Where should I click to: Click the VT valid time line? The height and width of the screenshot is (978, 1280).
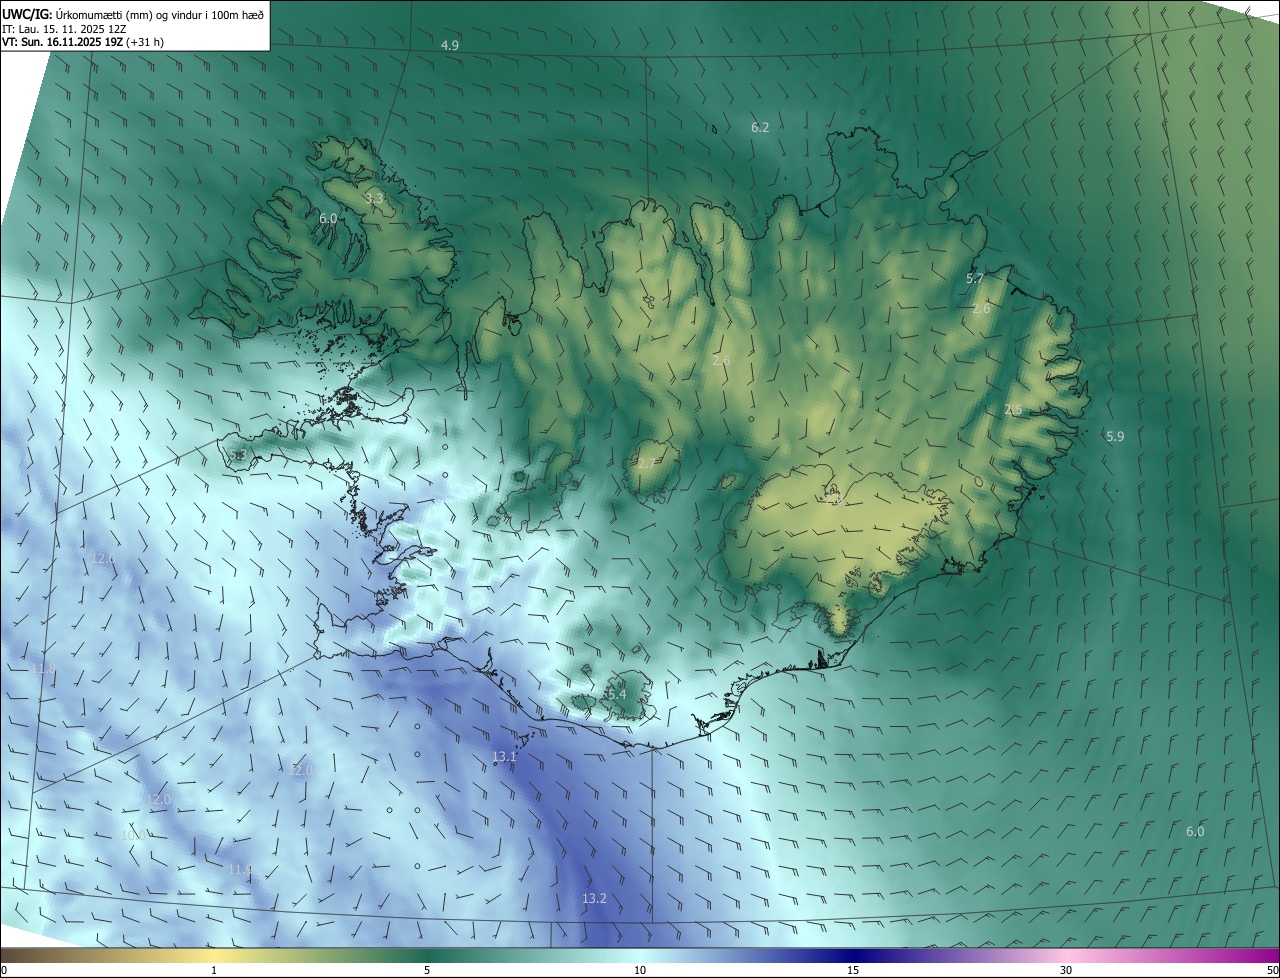coord(83,42)
